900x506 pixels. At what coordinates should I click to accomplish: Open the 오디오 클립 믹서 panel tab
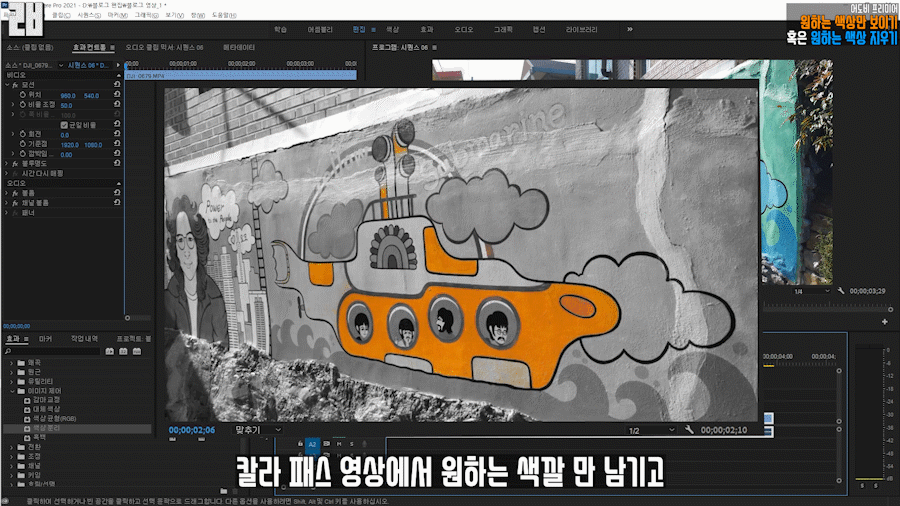[x=165, y=48]
